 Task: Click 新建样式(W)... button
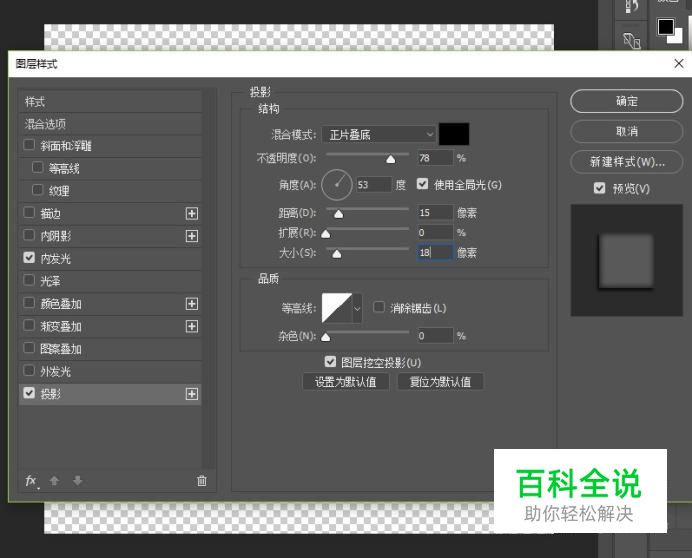[626, 162]
